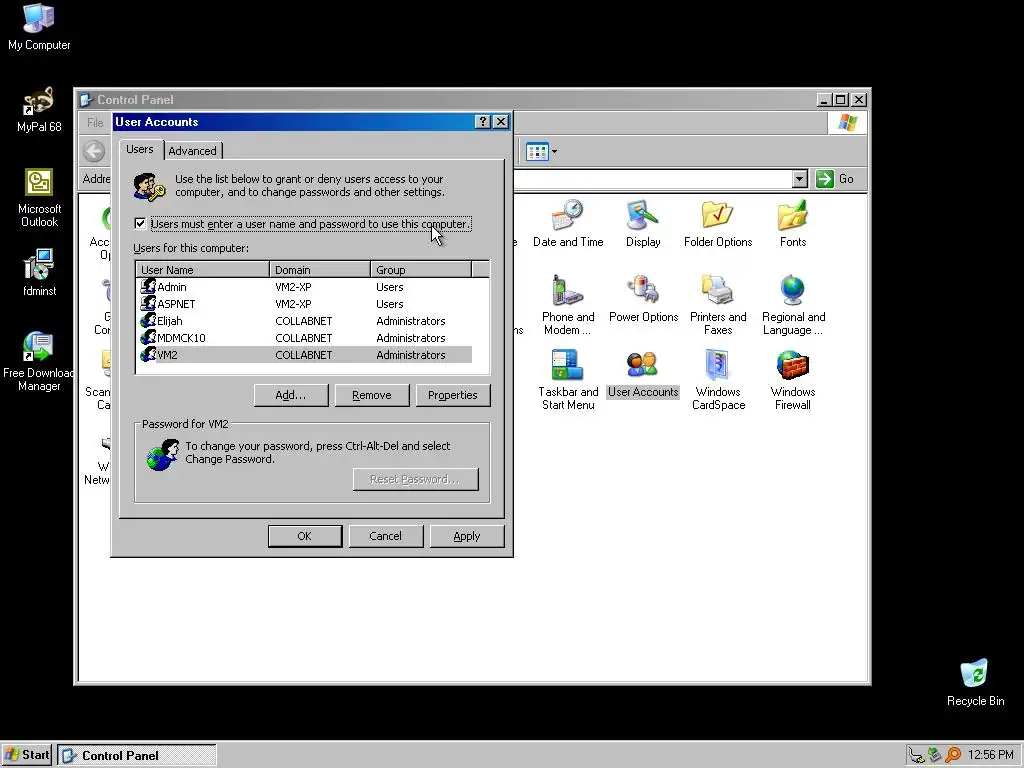Close the User Accounts dialog
Image resolution: width=1024 pixels, height=768 pixels.
500,121
